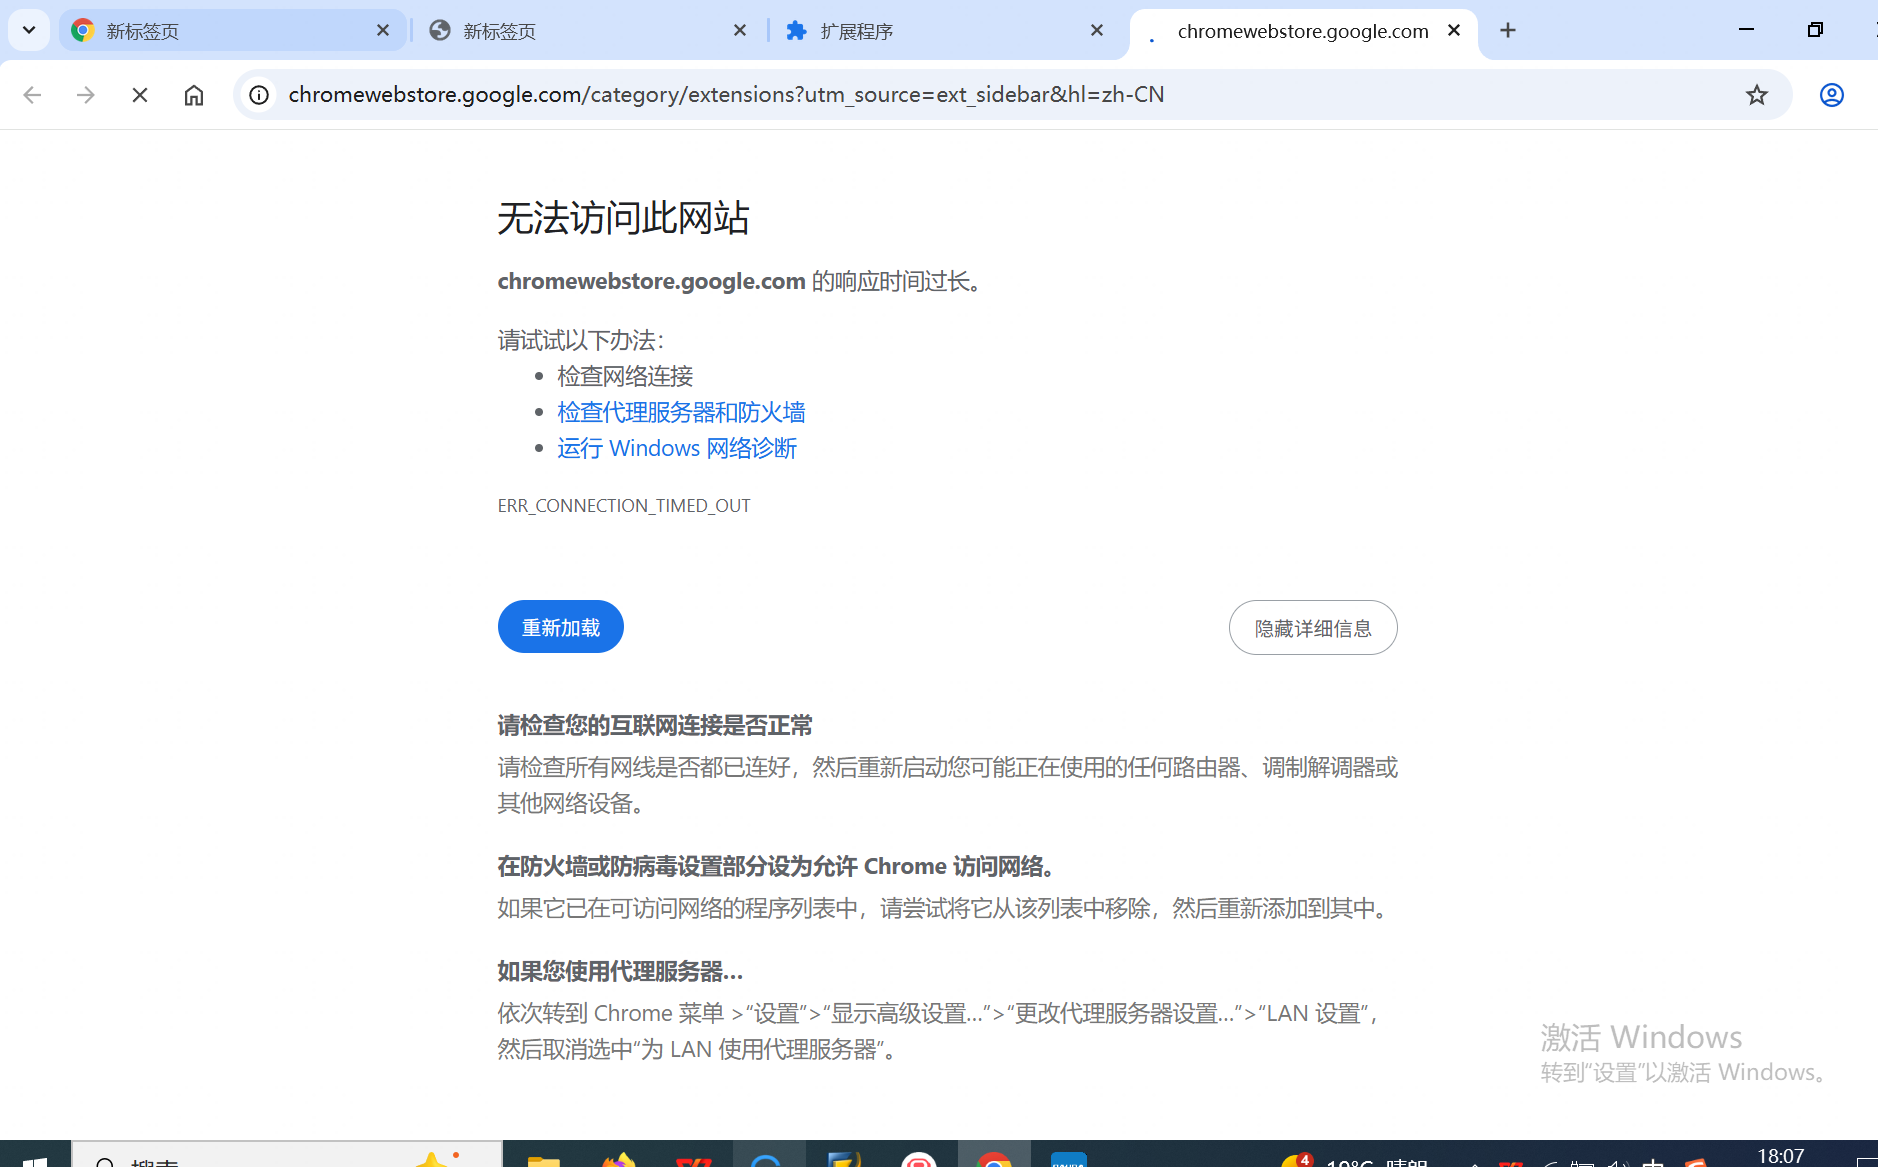Close the first 新标签页 tab
Image resolution: width=1878 pixels, height=1167 pixels.
click(383, 31)
